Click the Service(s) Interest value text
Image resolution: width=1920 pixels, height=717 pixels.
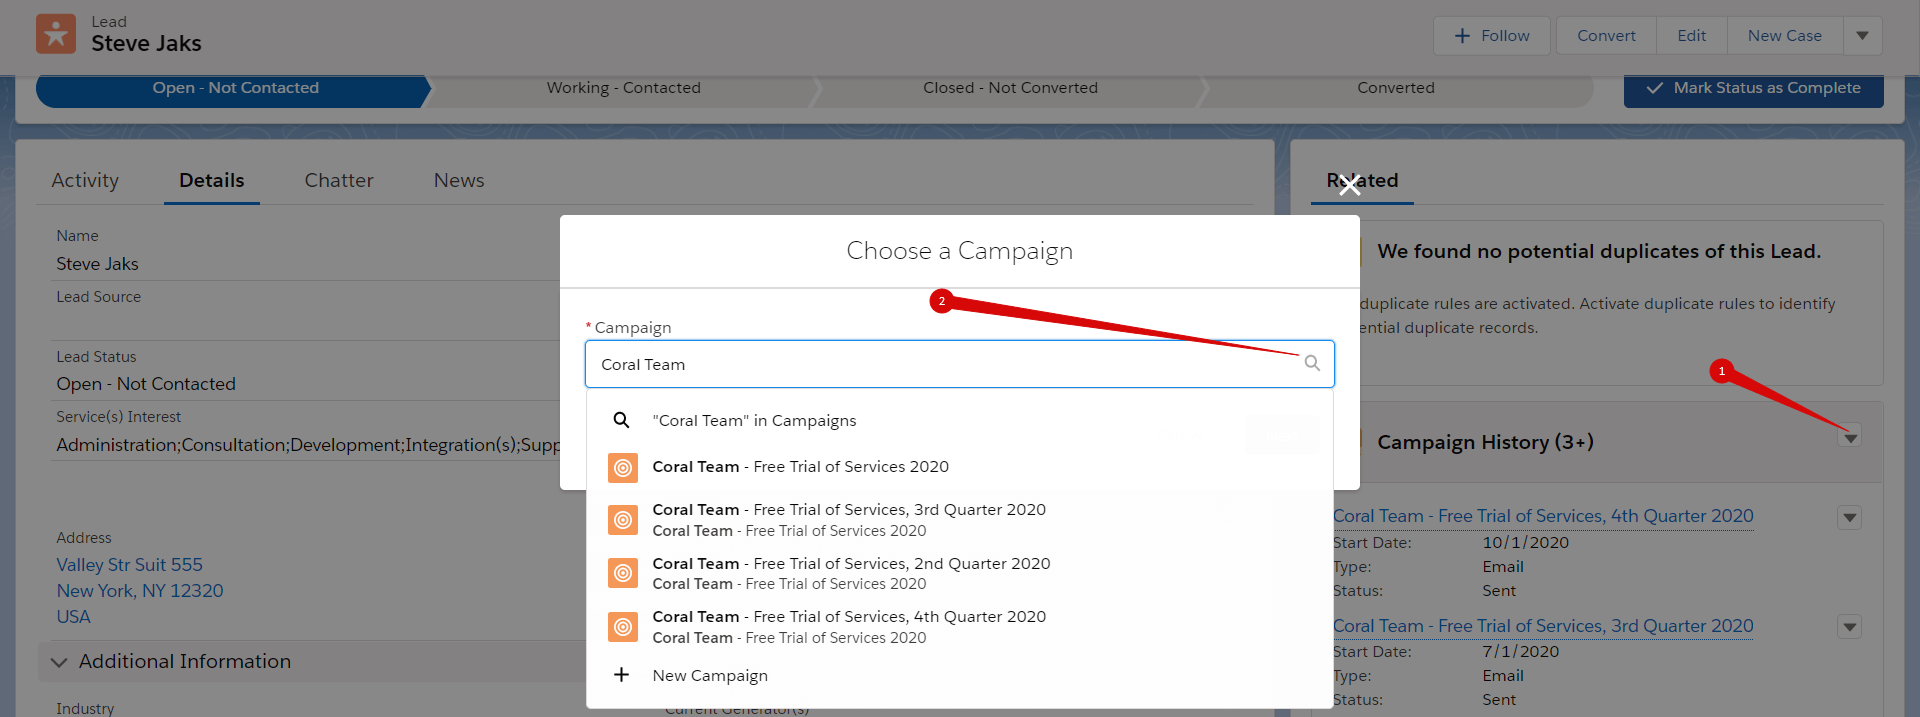[308, 445]
